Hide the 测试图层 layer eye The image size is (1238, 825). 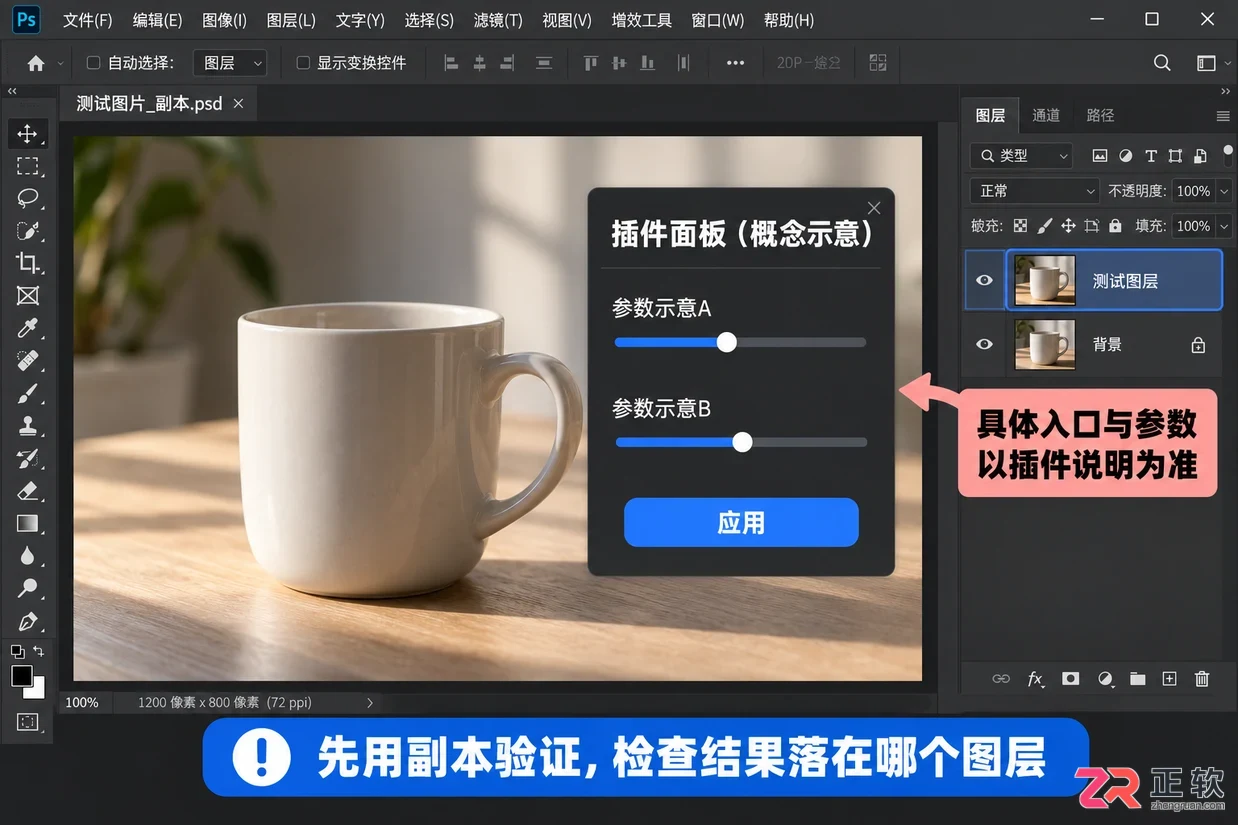pyautogui.click(x=984, y=280)
